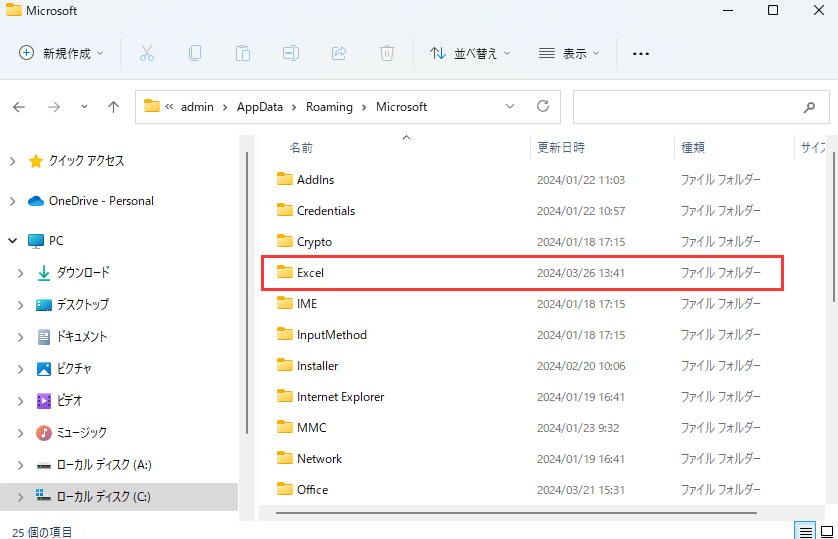Select the AddIns folder icon
Screen dimensions: 838x539
[285, 179]
